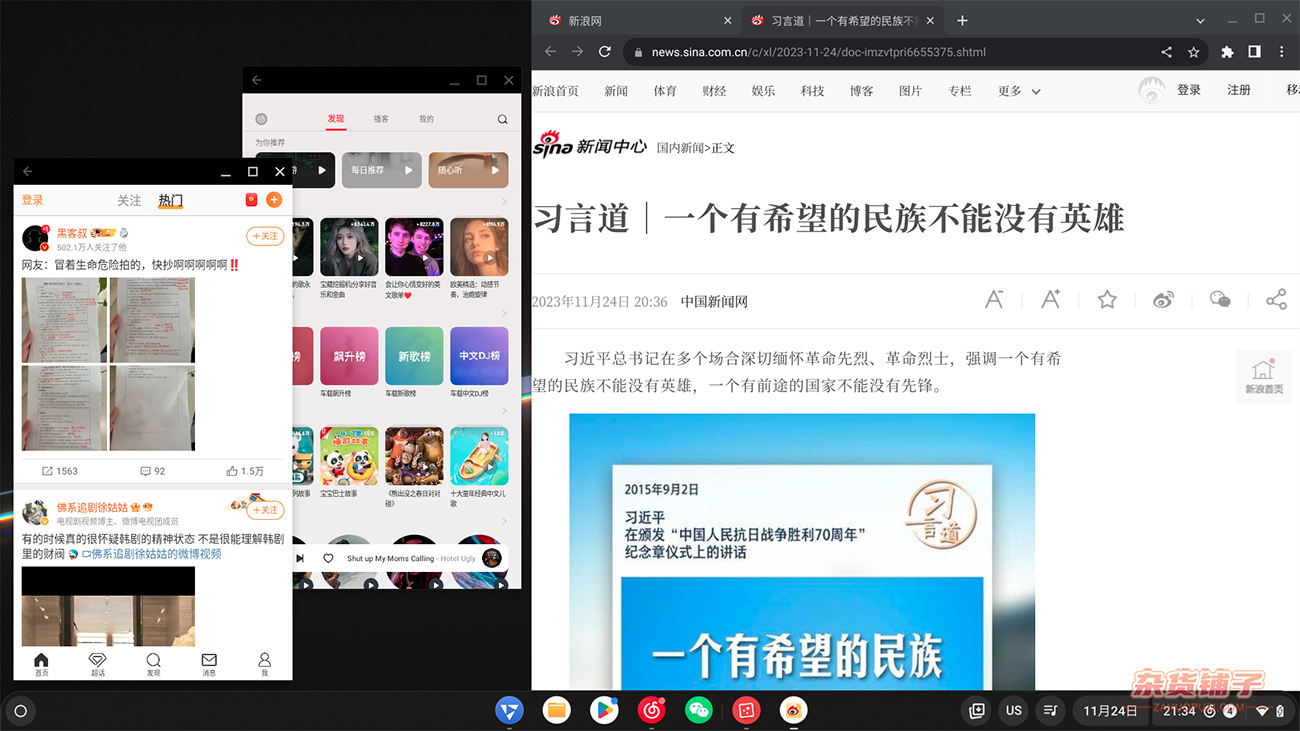
Task: Open the media controls icon in the shelf tray
Action: pyautogui.click(x=1050, y=711)
